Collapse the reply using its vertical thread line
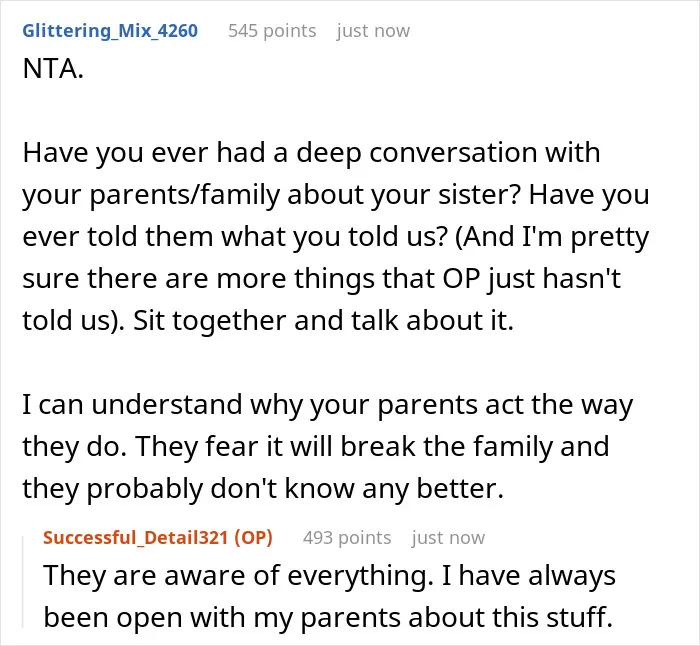 (x=23, y=582)
